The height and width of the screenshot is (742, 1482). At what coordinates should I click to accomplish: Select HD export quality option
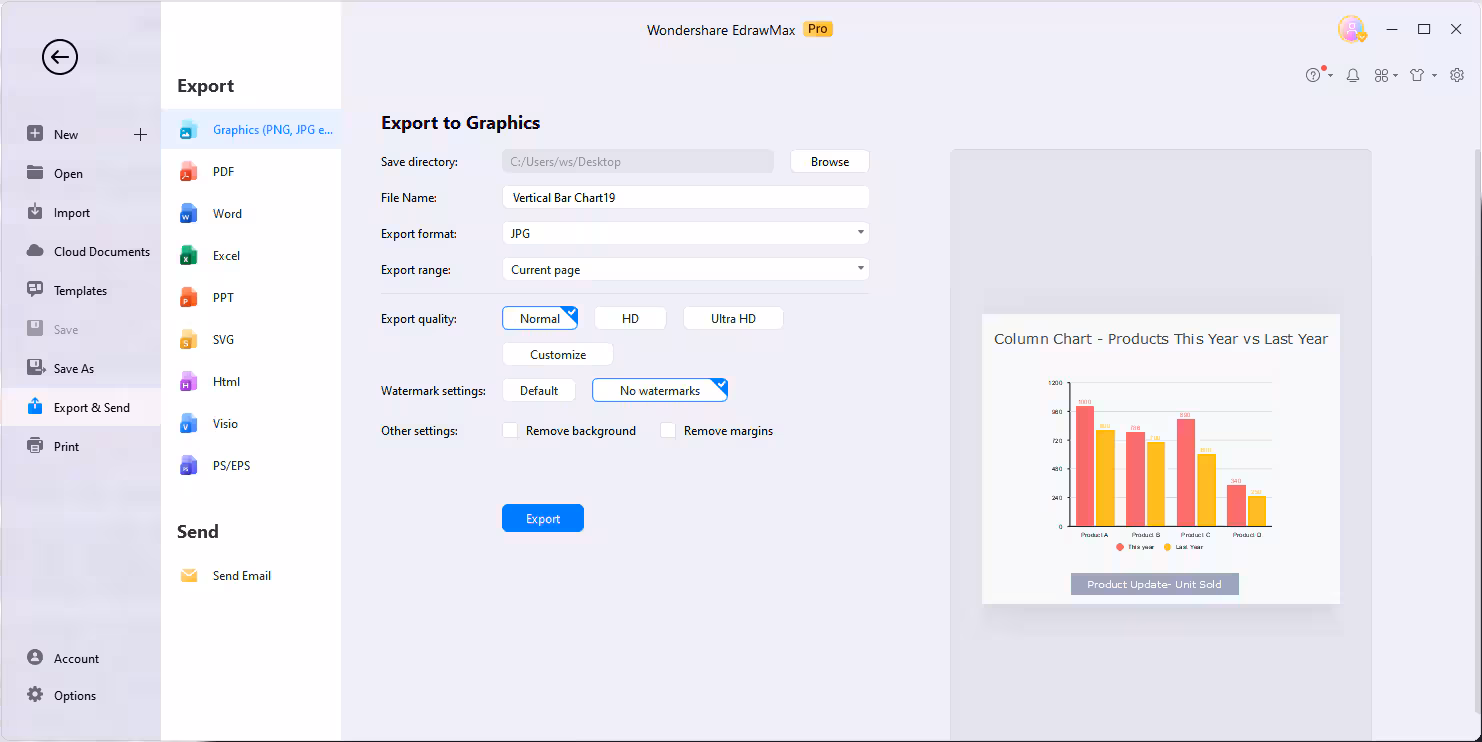pyautogui.click(x=630, y=319)
